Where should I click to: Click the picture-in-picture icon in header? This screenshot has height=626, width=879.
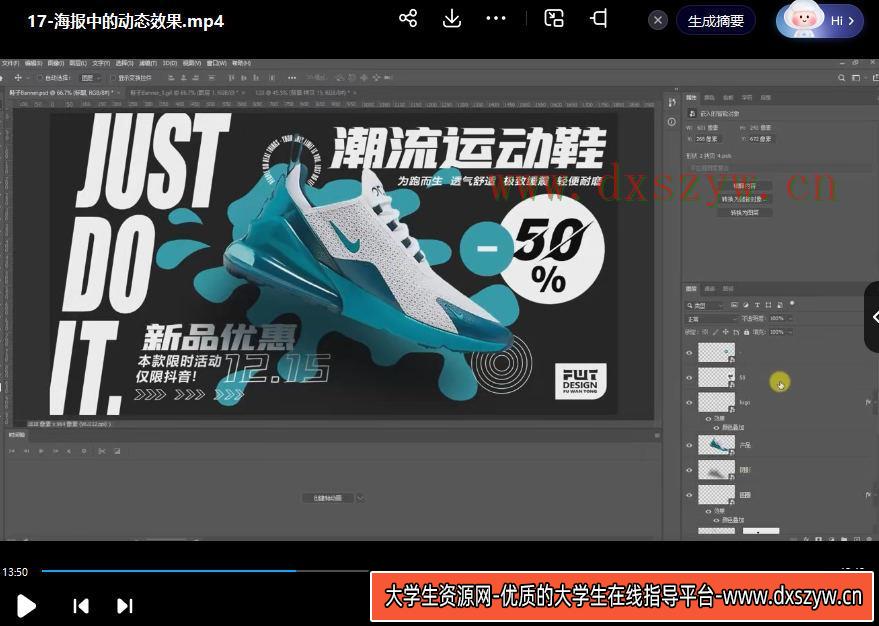(554, 18)
